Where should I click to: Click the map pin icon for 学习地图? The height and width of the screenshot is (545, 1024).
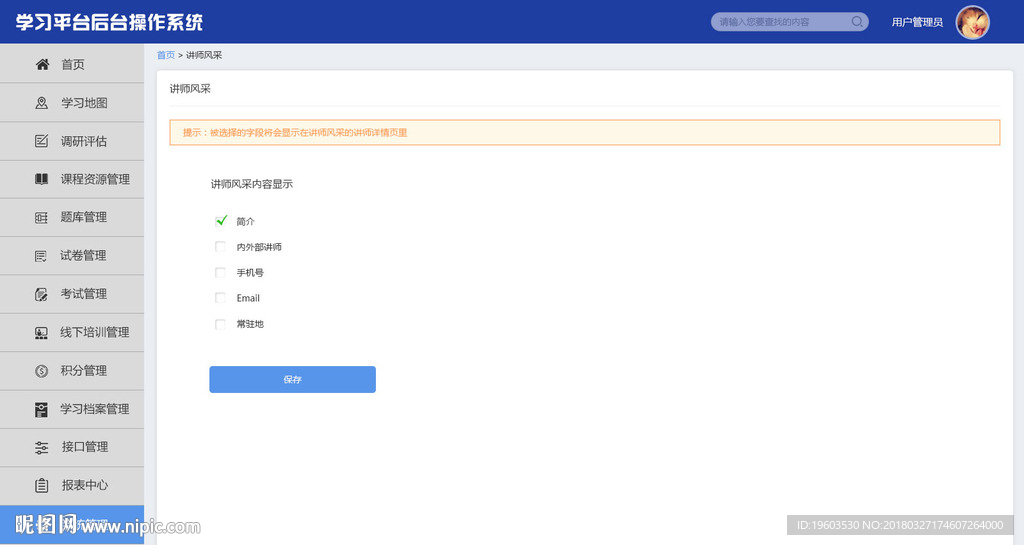click(x=42, y=103)
